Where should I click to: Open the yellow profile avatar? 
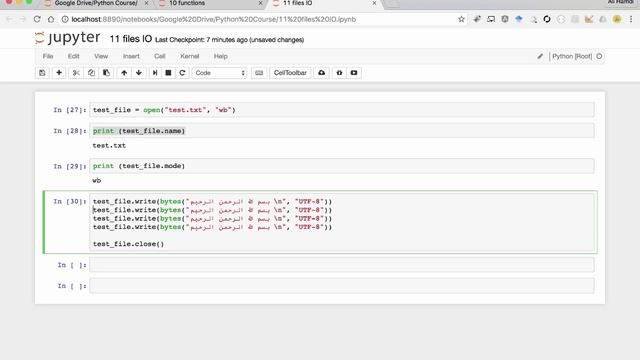coord(617,19)
